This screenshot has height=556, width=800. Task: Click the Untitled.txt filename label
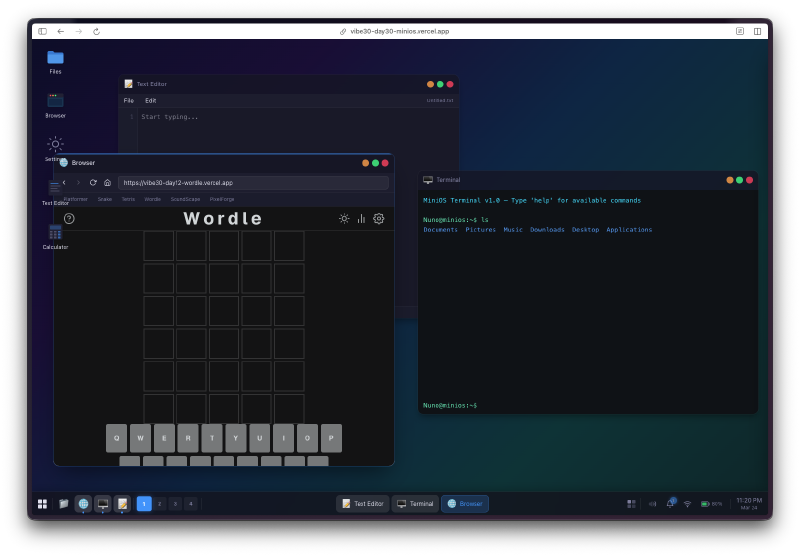[x=440, y=100]
